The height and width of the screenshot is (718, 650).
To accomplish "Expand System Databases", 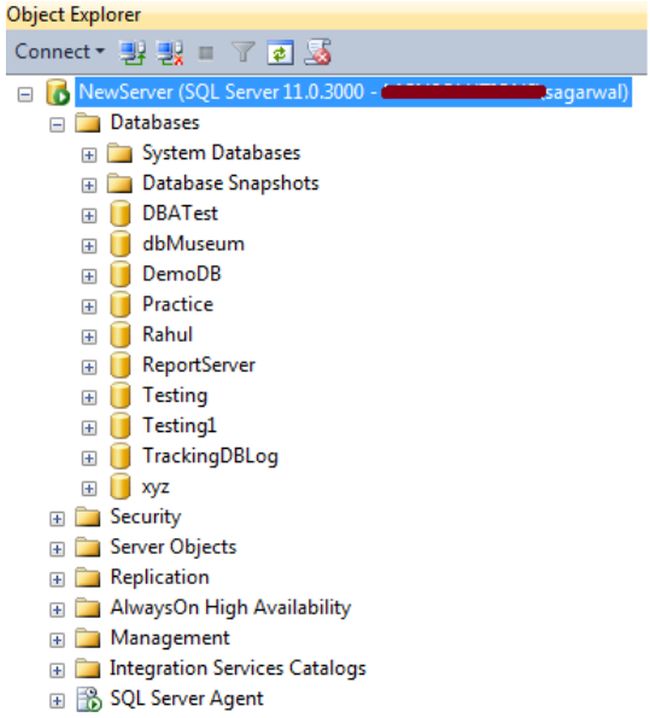I will (89, 155).
